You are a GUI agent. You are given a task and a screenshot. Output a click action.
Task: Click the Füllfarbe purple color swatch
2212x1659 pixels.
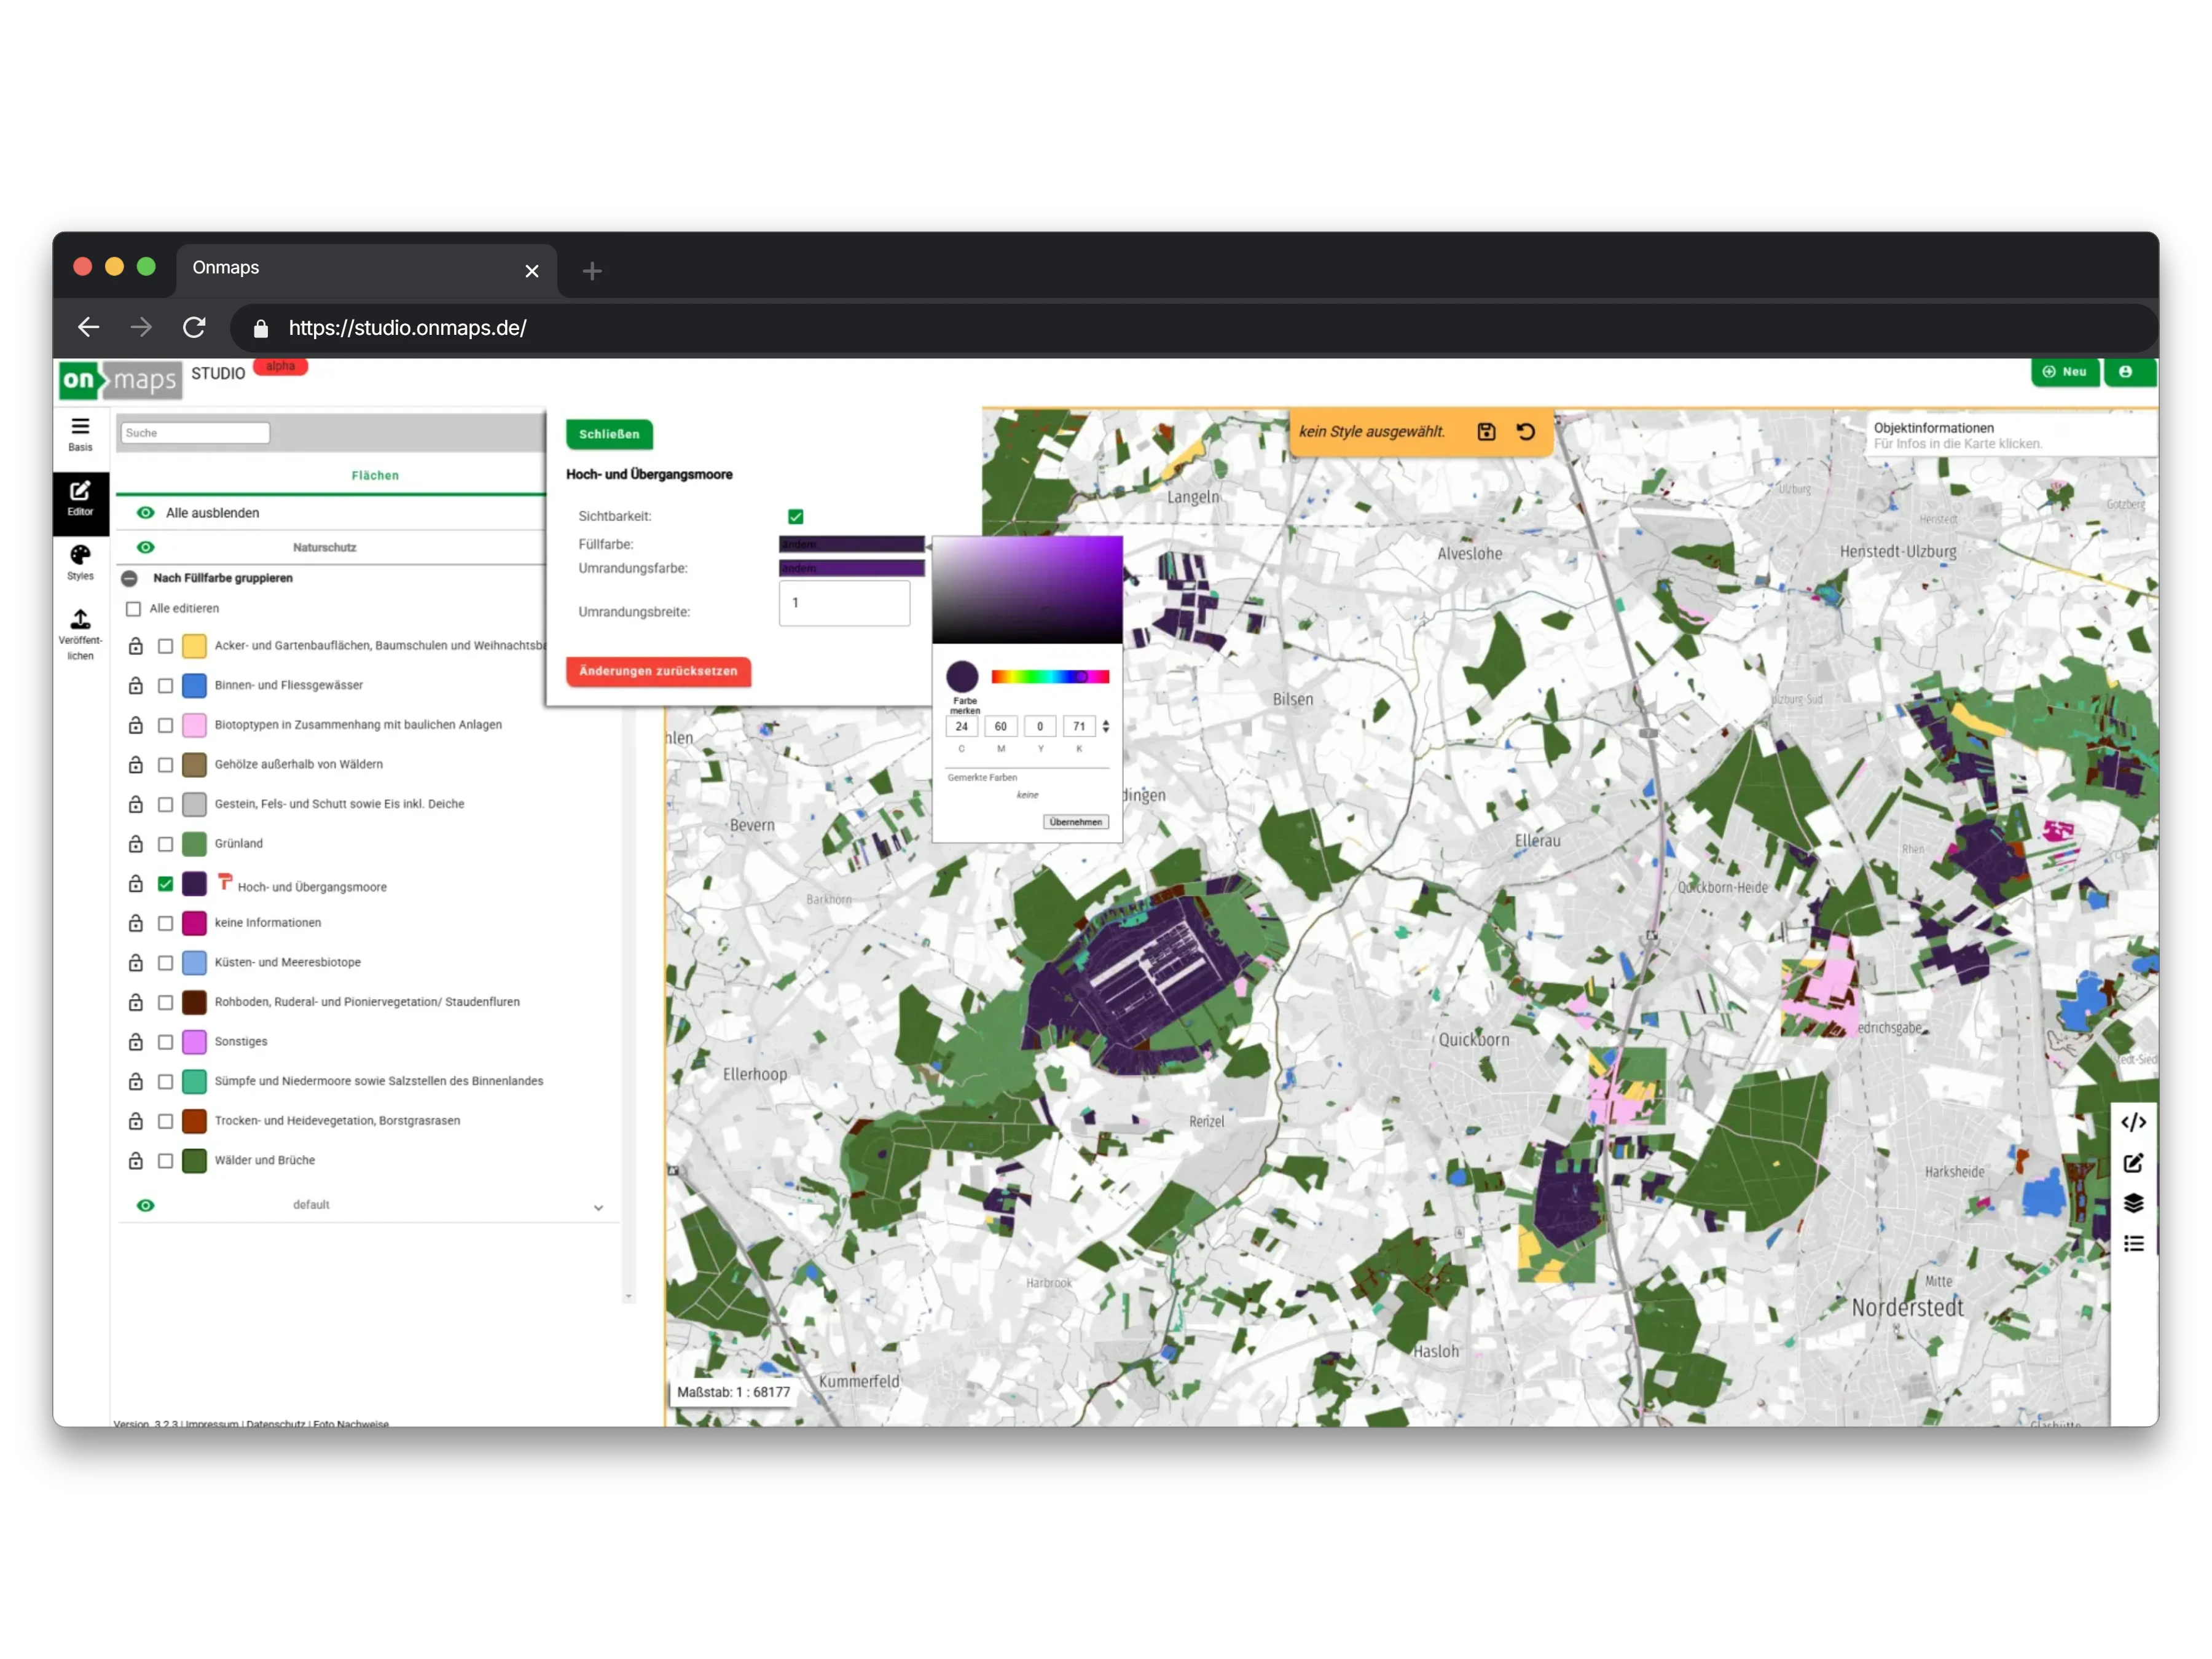(851, 545)
